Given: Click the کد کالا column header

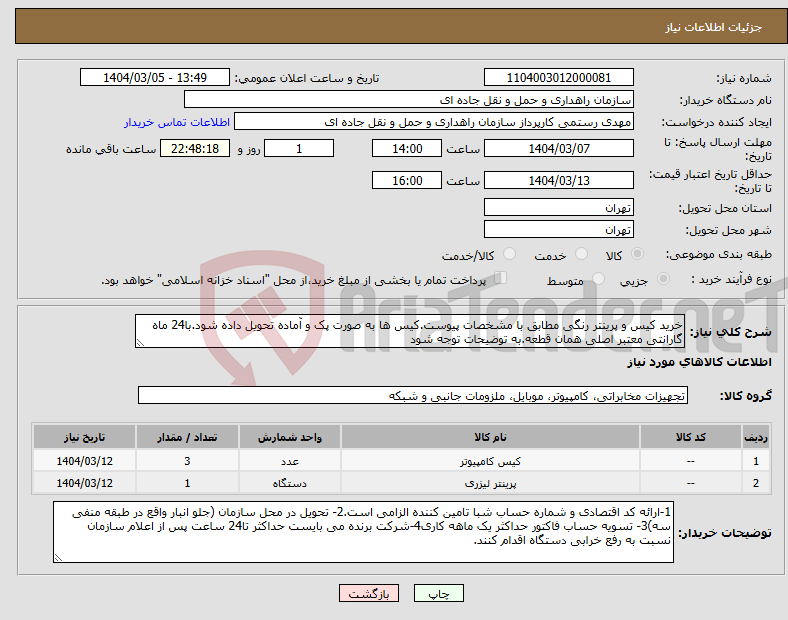Looking at the screenshot, I should tap(691, 437).
